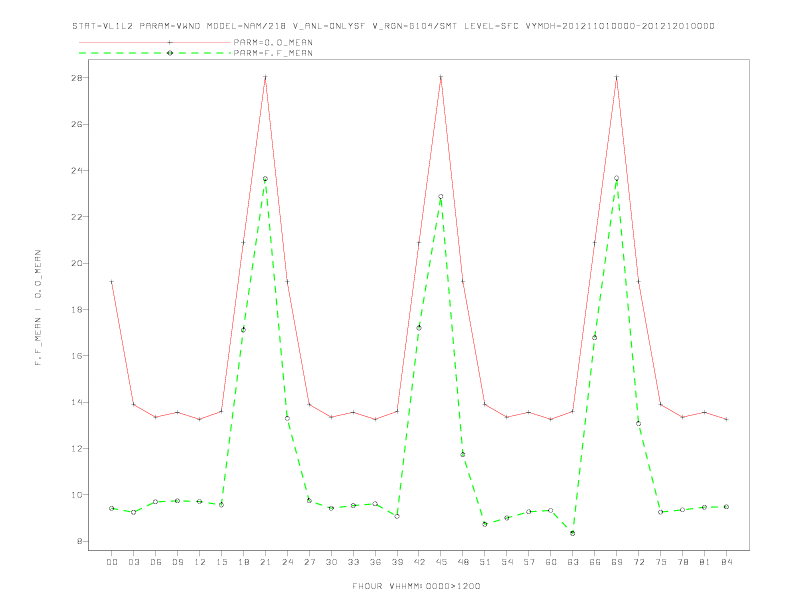Click y-axis tick label 16
Screen dimensions: 792x612
[x=77, y=355]
